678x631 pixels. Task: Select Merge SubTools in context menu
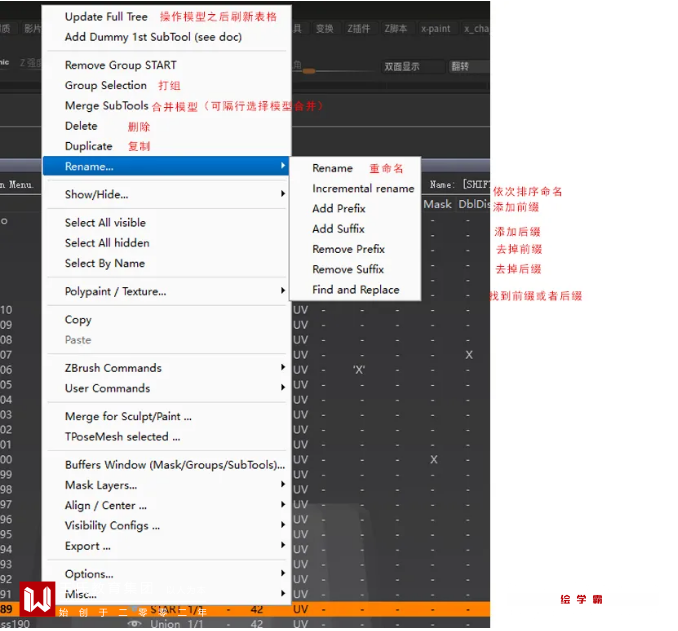click(x=106, y=106)
